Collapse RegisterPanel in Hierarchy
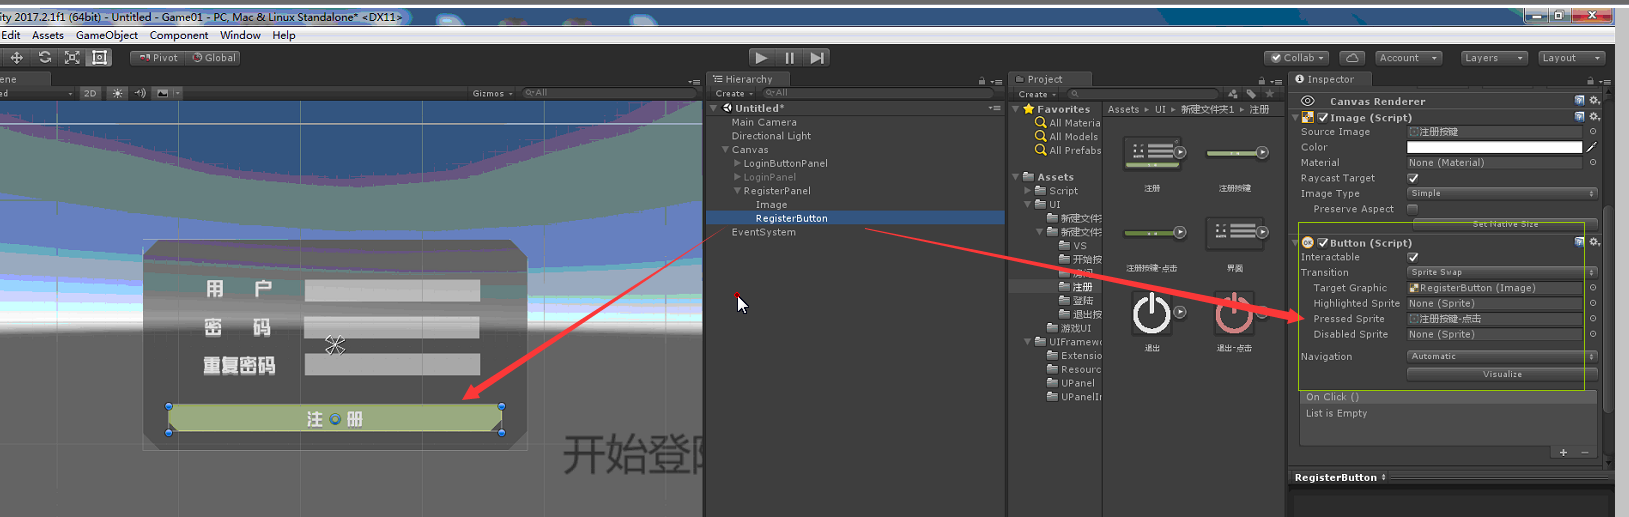1629x517 pixels. 738,191
